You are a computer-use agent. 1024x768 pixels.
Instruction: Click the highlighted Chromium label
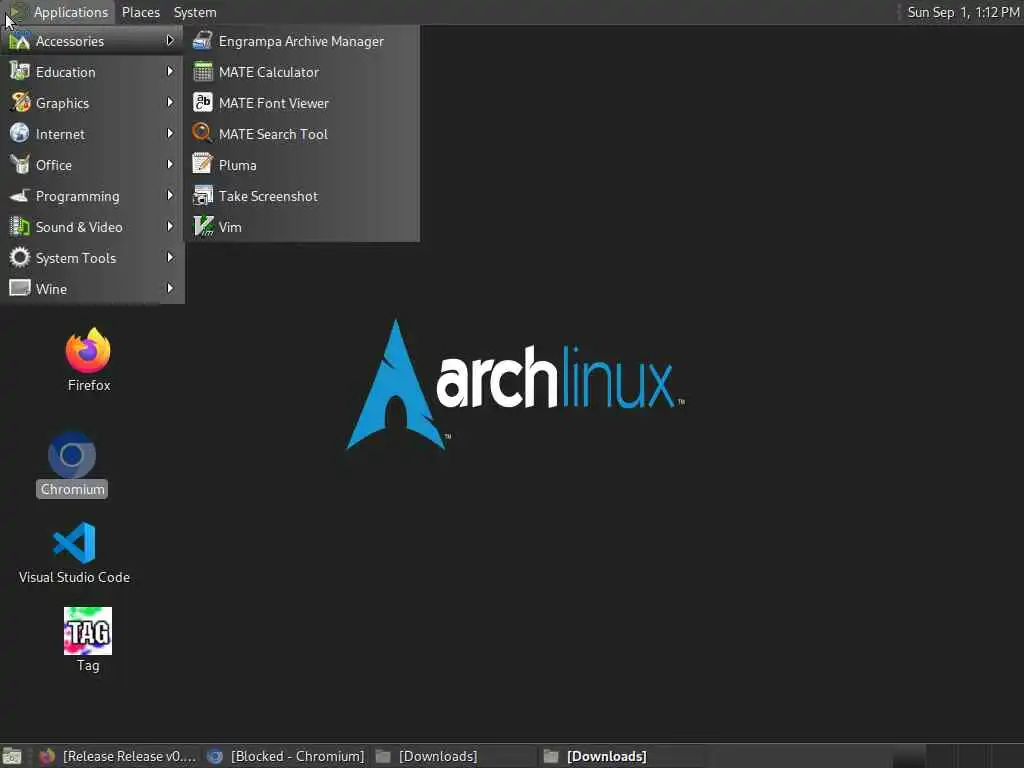tap(72, 489)
